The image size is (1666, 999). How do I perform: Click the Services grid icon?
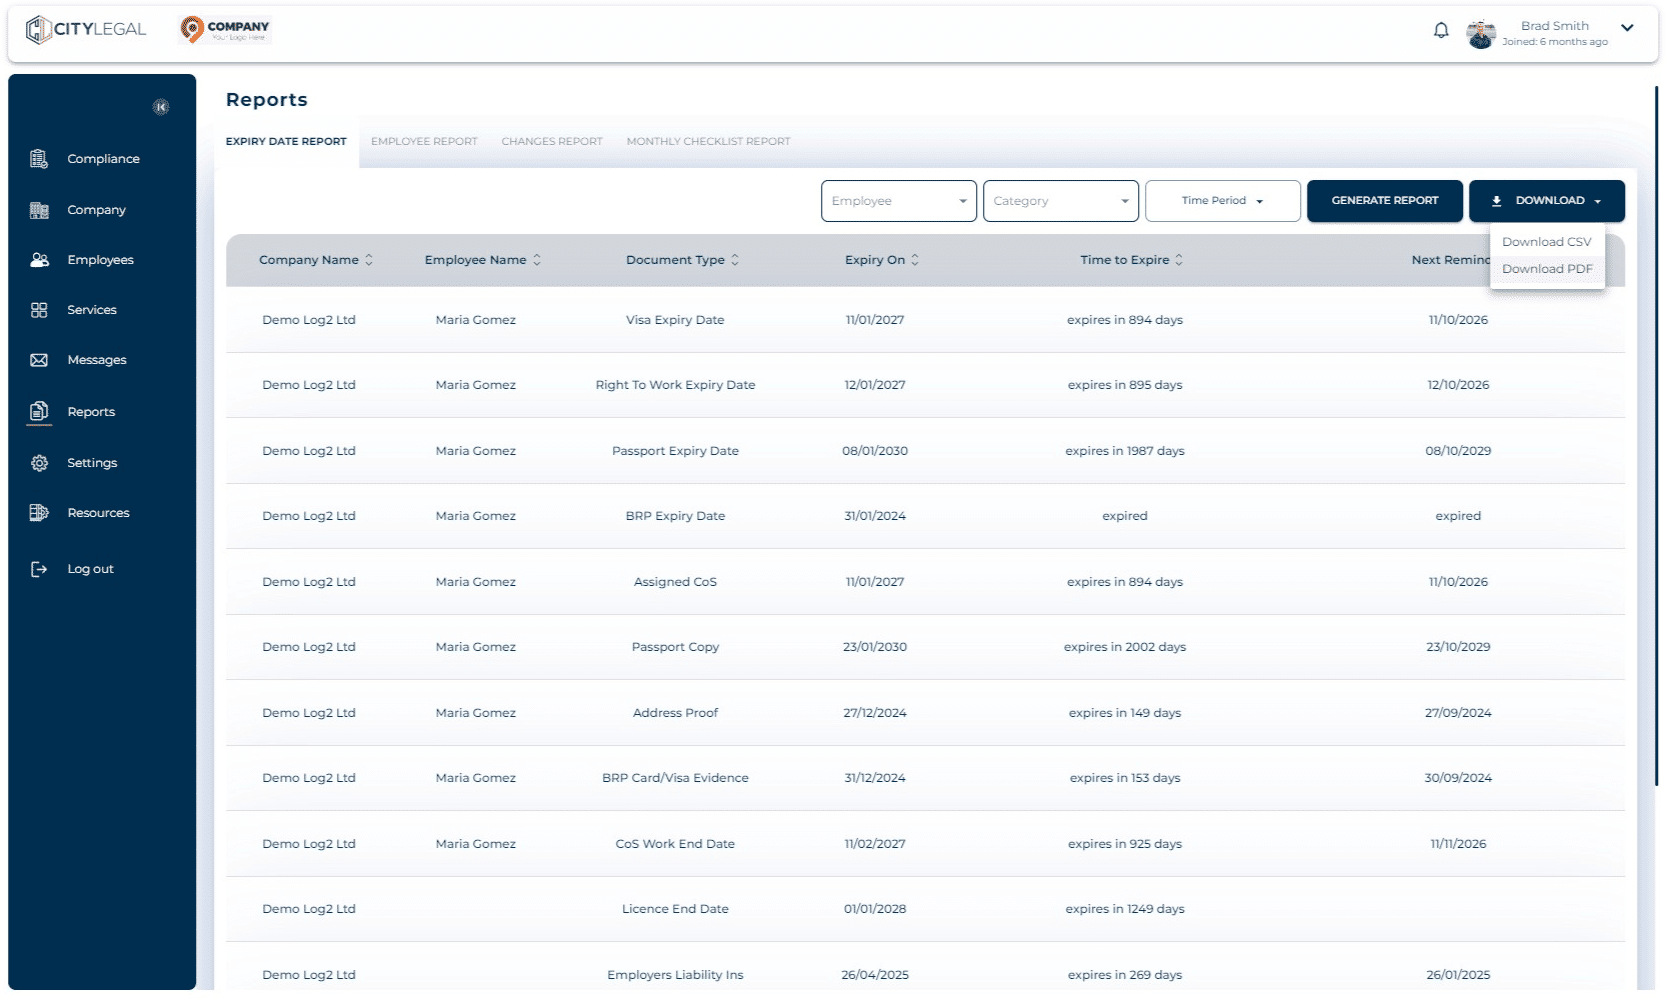(x=39, y=310)
